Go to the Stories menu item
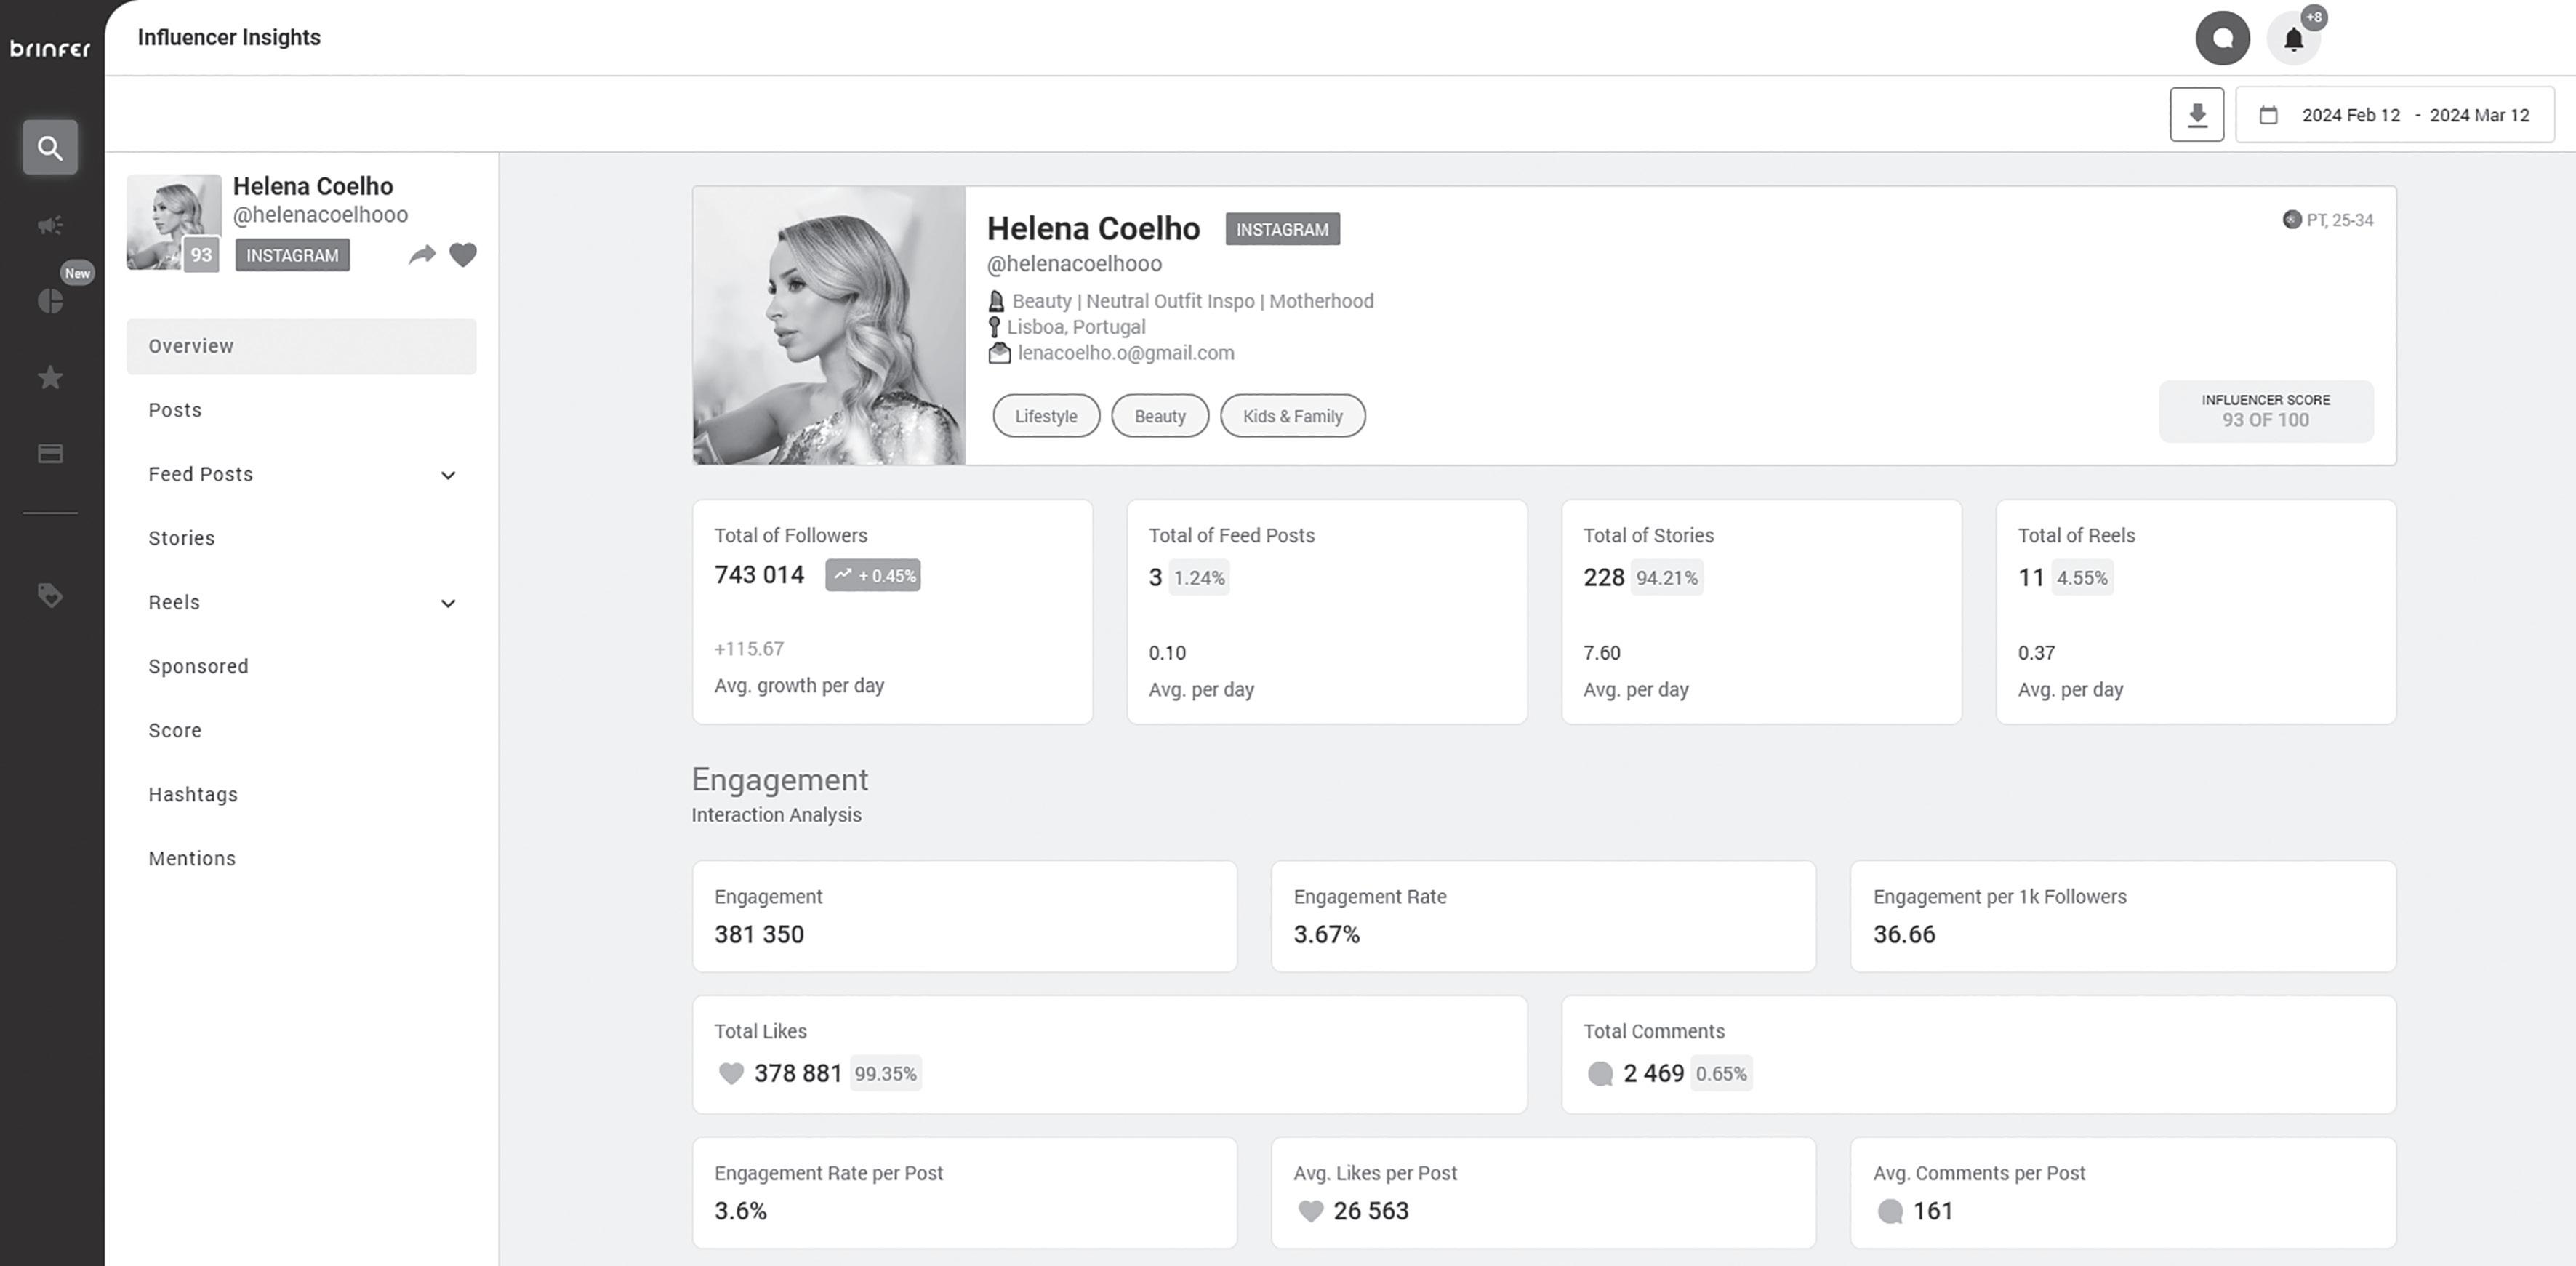 182,539
